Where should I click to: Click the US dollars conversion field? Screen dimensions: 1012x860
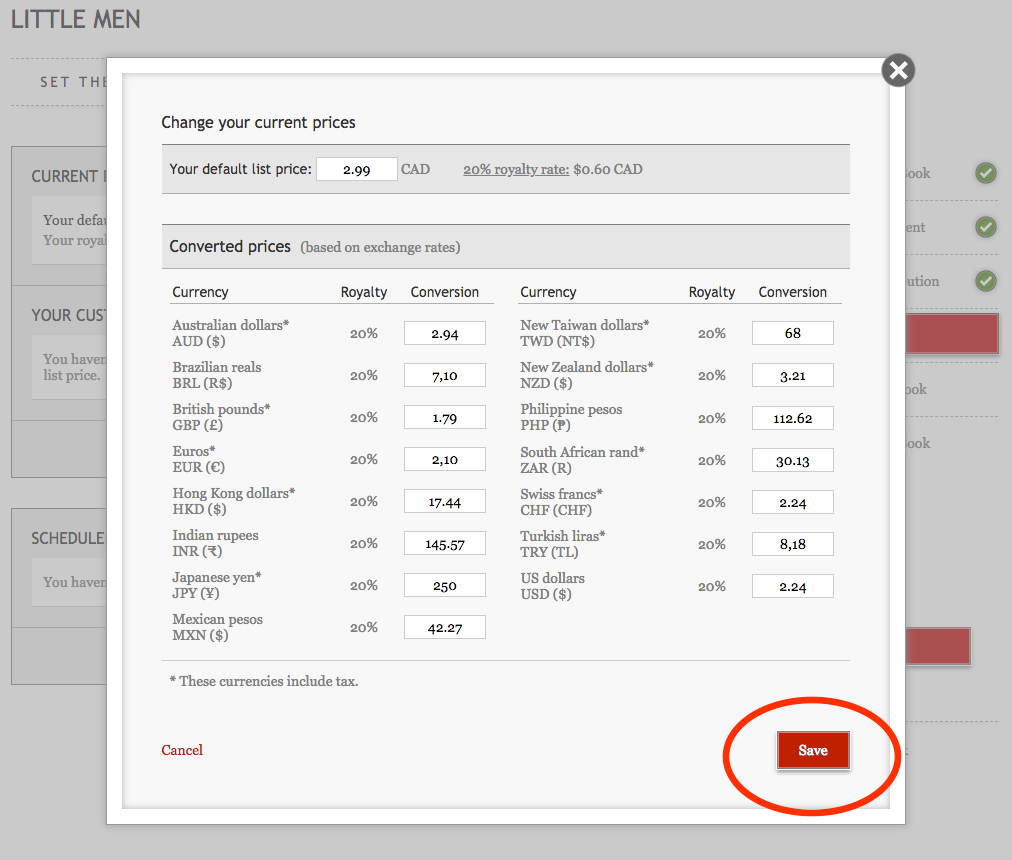pyautogui.click(x=792, y=586)
